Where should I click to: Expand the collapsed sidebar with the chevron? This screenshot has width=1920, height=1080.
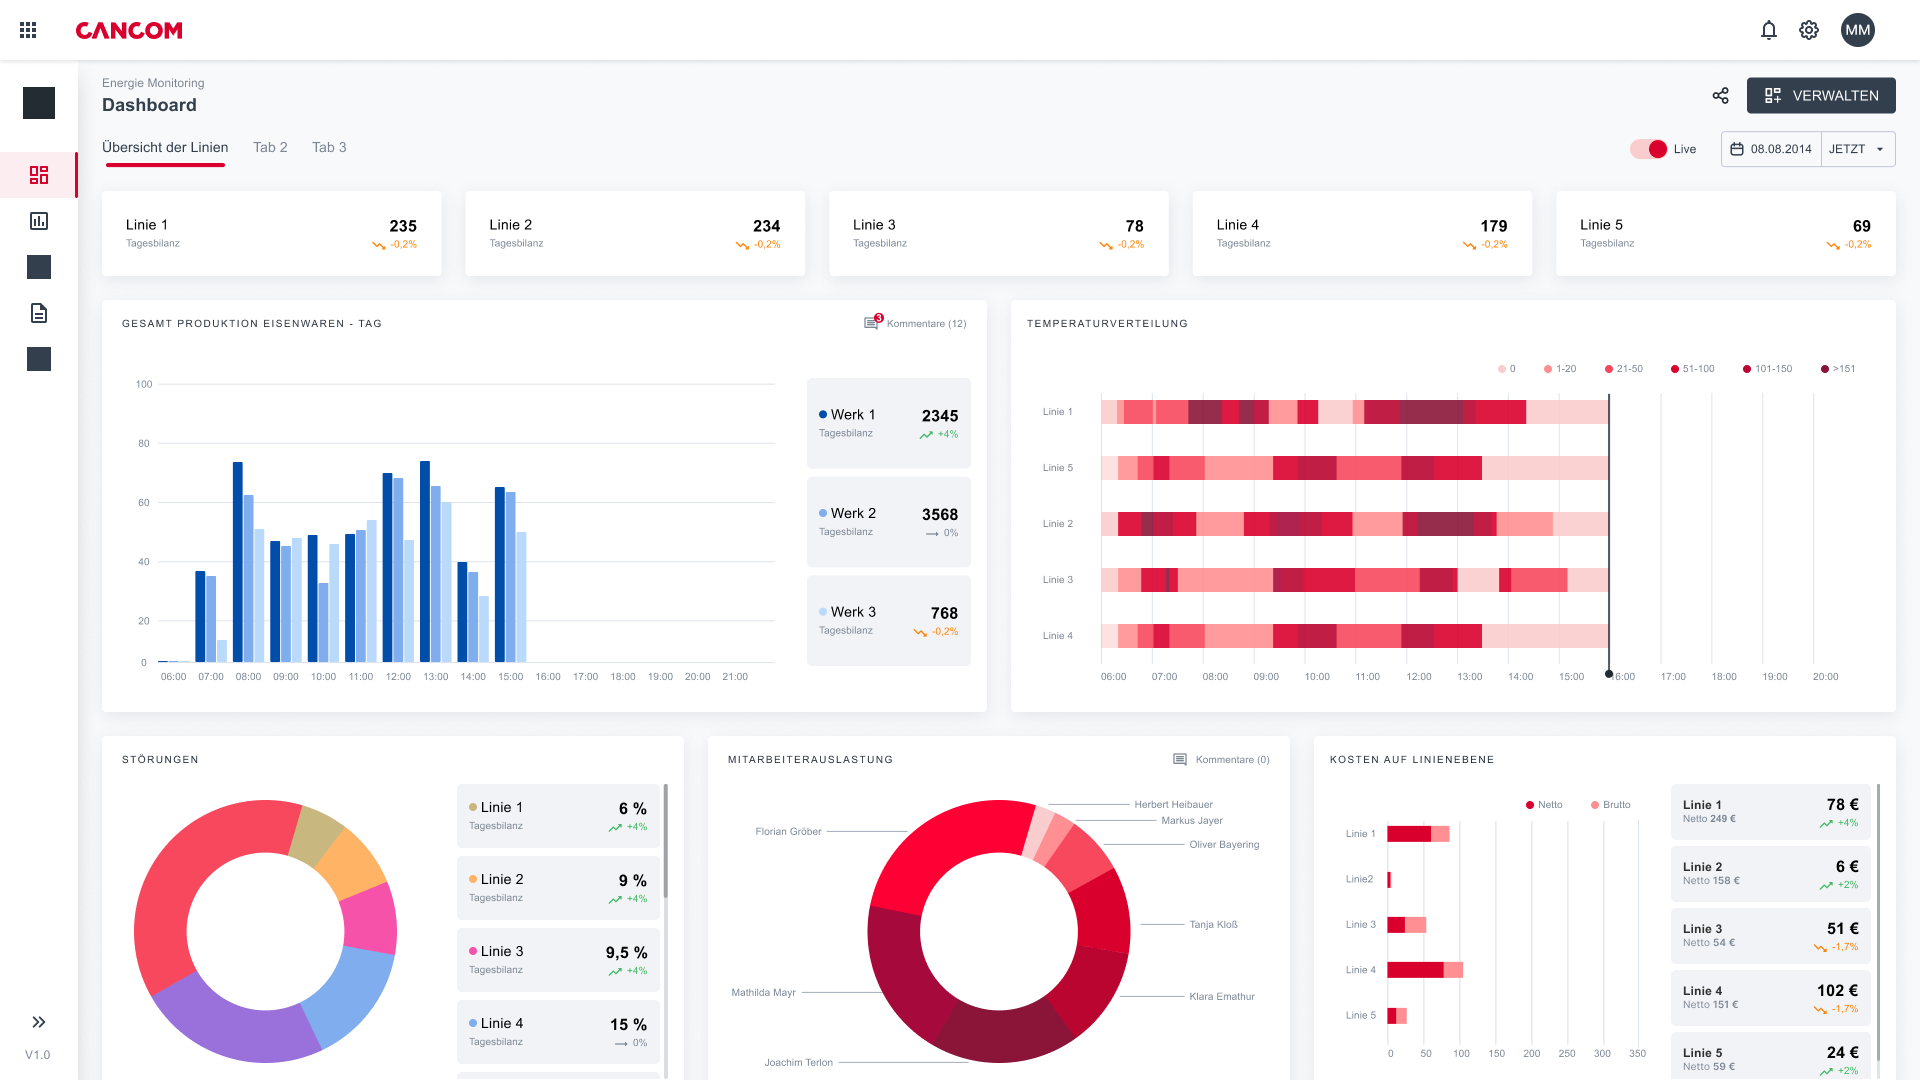click(x=39, y=1021)
